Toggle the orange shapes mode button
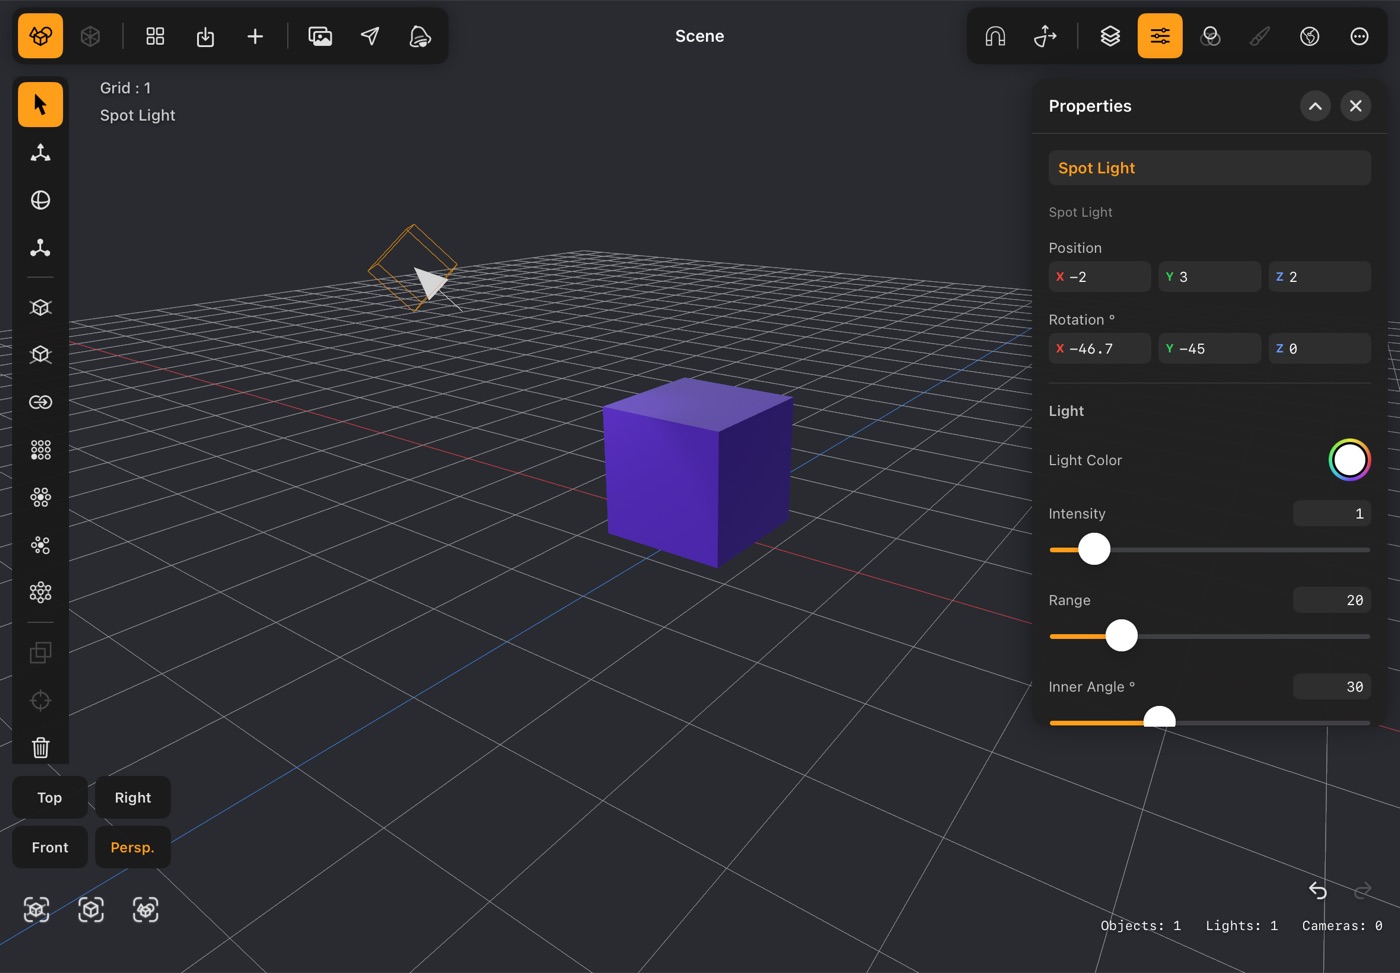1400x973 pixels. (x=40, y=36)
